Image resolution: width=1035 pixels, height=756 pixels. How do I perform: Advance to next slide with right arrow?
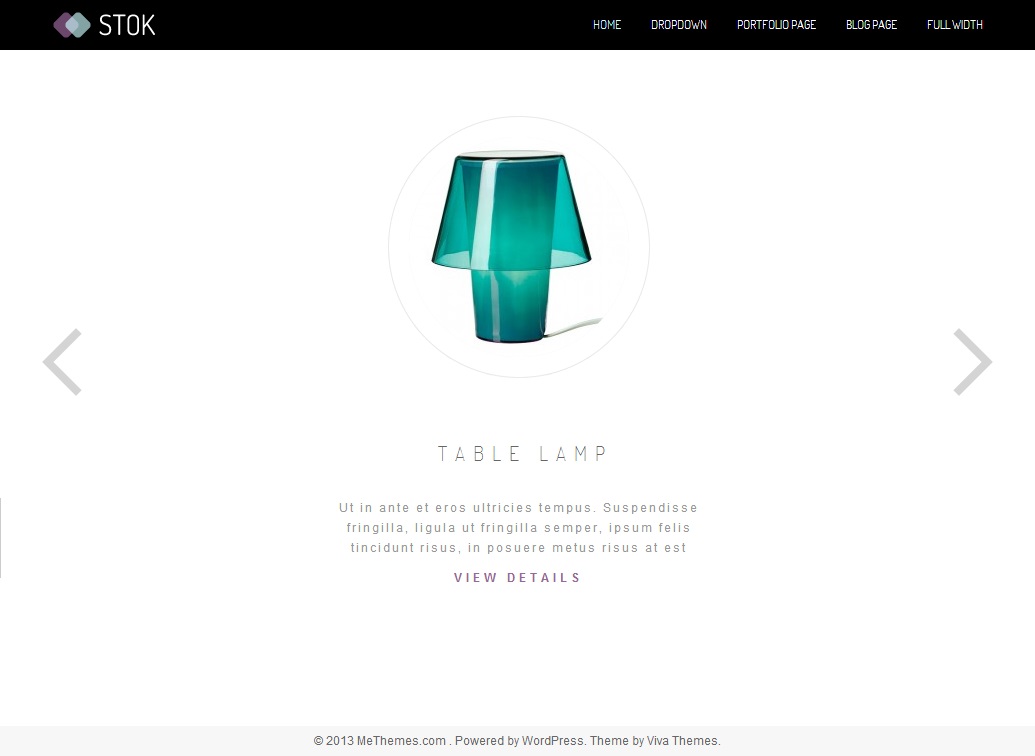tap(973, 362)
